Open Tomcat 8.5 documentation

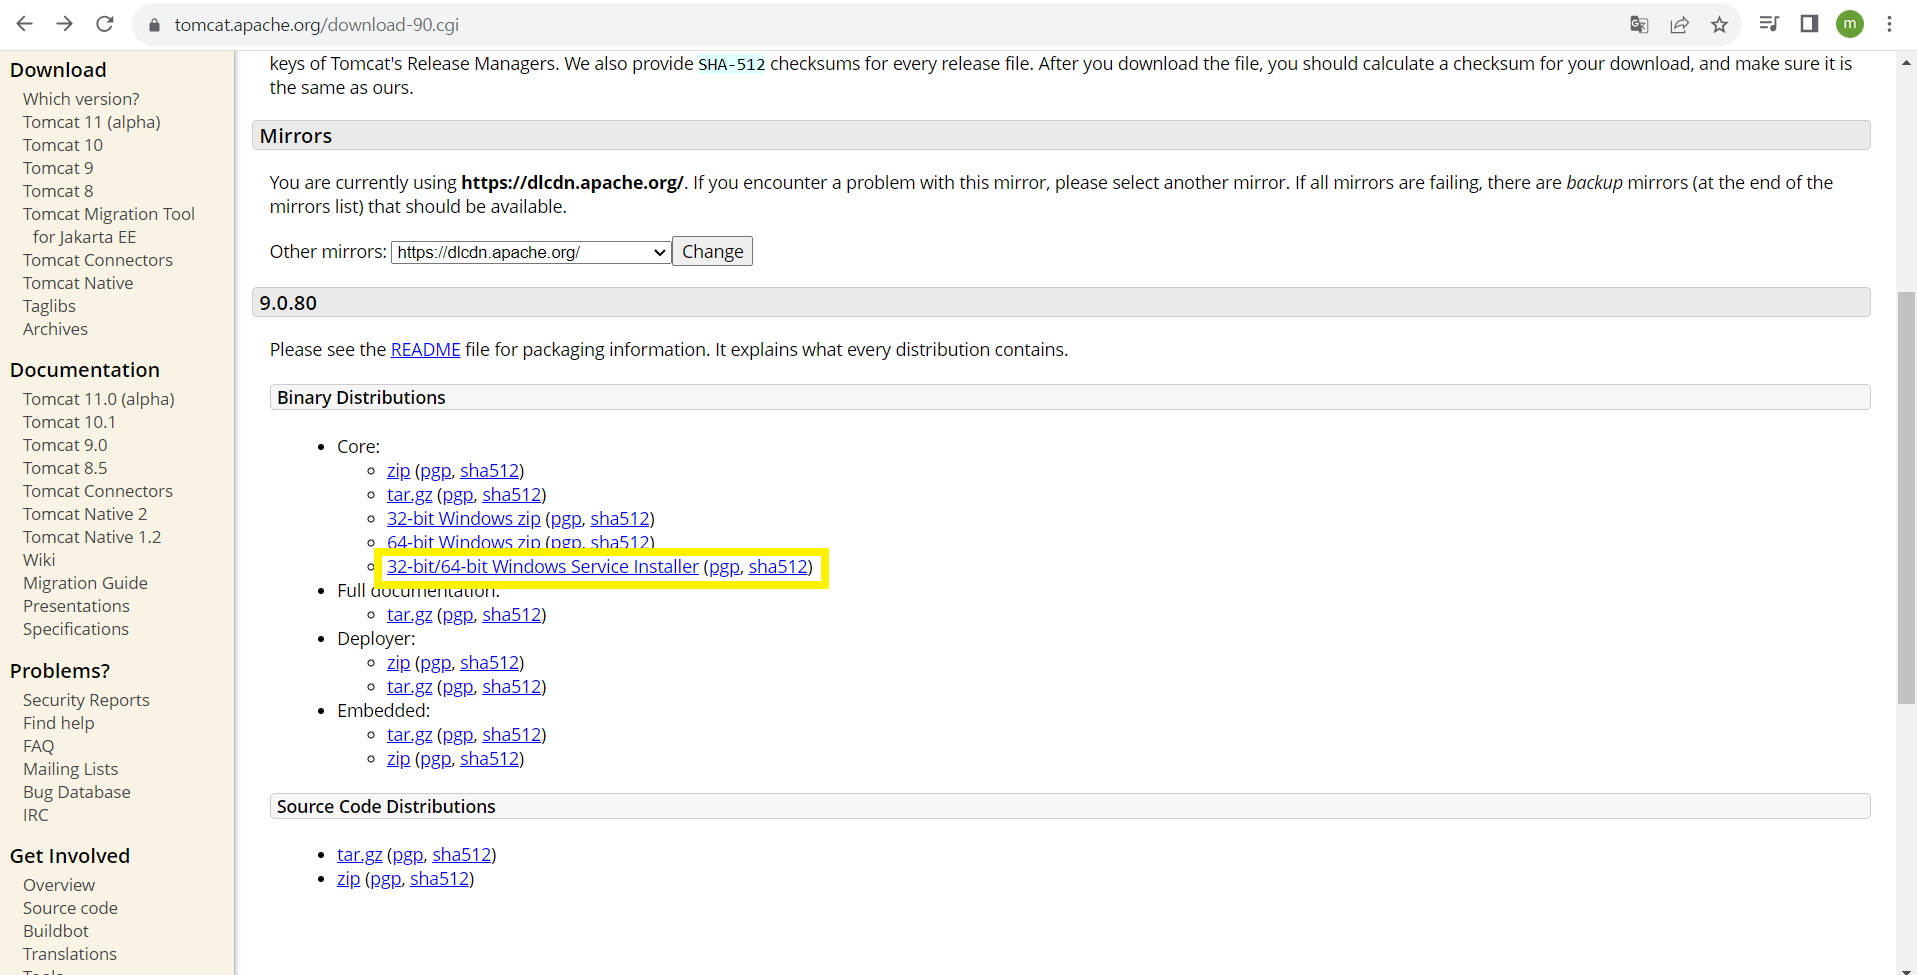click(65, 468)
